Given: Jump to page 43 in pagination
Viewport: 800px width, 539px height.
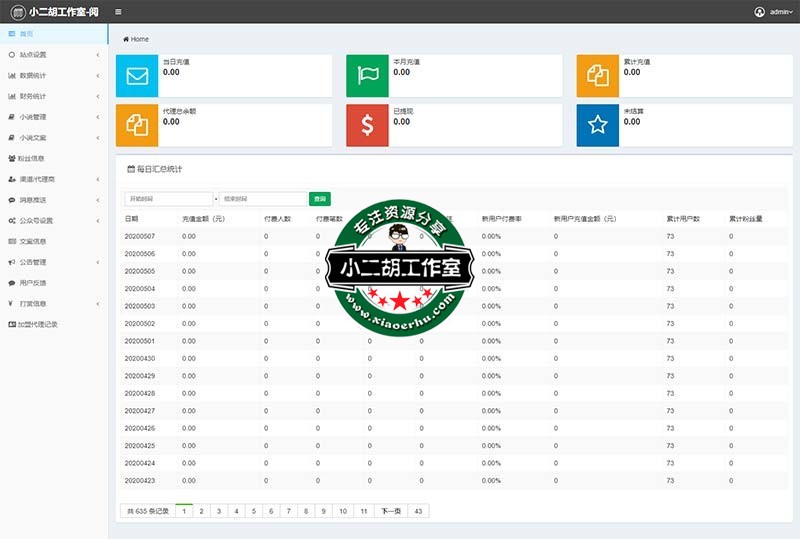Looking at the screenshot, I should pyautogui.click(x=419, y=511).
